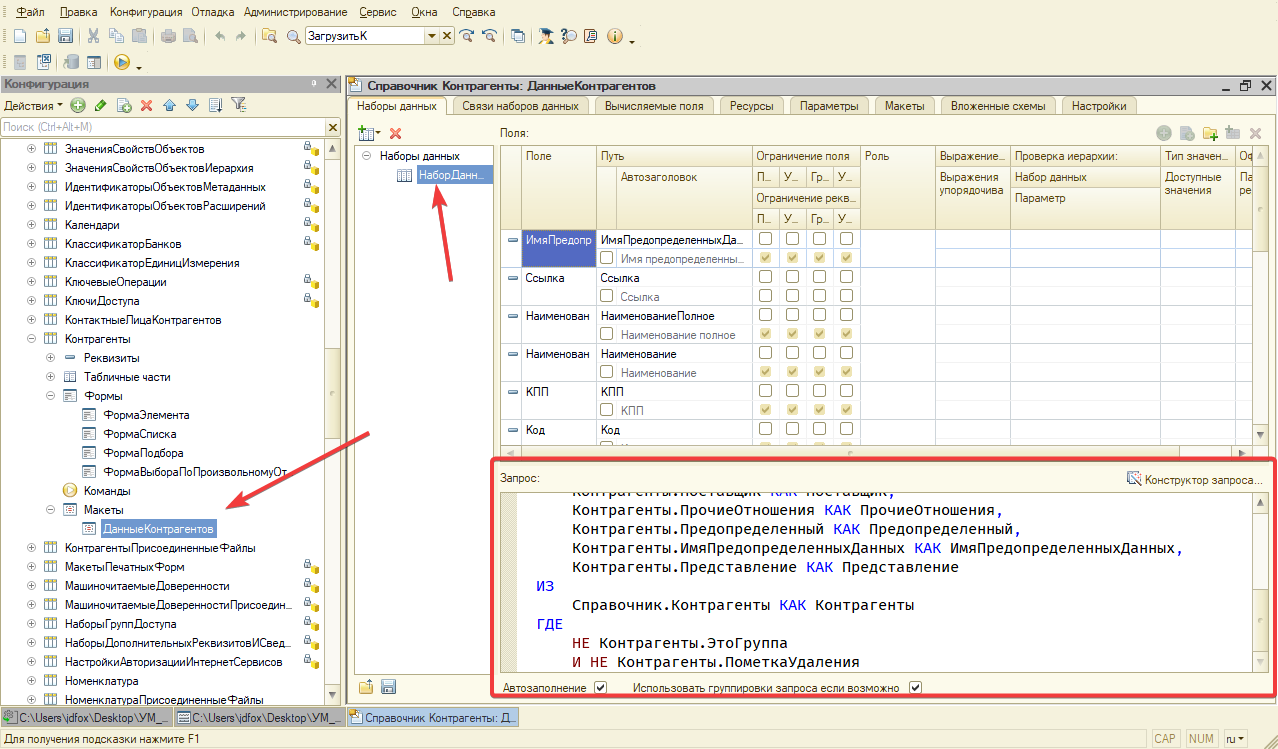Collapse the Контрагенты tree node
The height and width of the screenshot is (749, 1278).
click(31, 339)
